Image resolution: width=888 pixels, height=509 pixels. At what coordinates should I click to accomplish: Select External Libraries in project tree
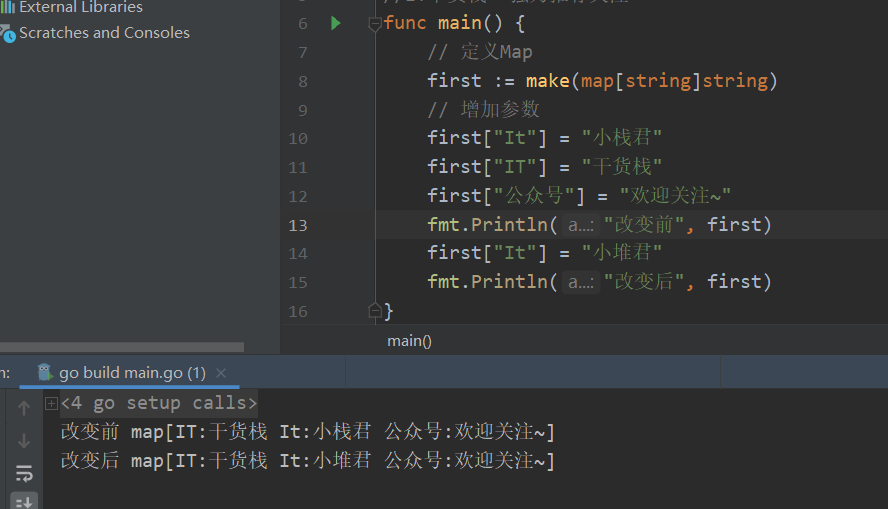pos(81,7)
